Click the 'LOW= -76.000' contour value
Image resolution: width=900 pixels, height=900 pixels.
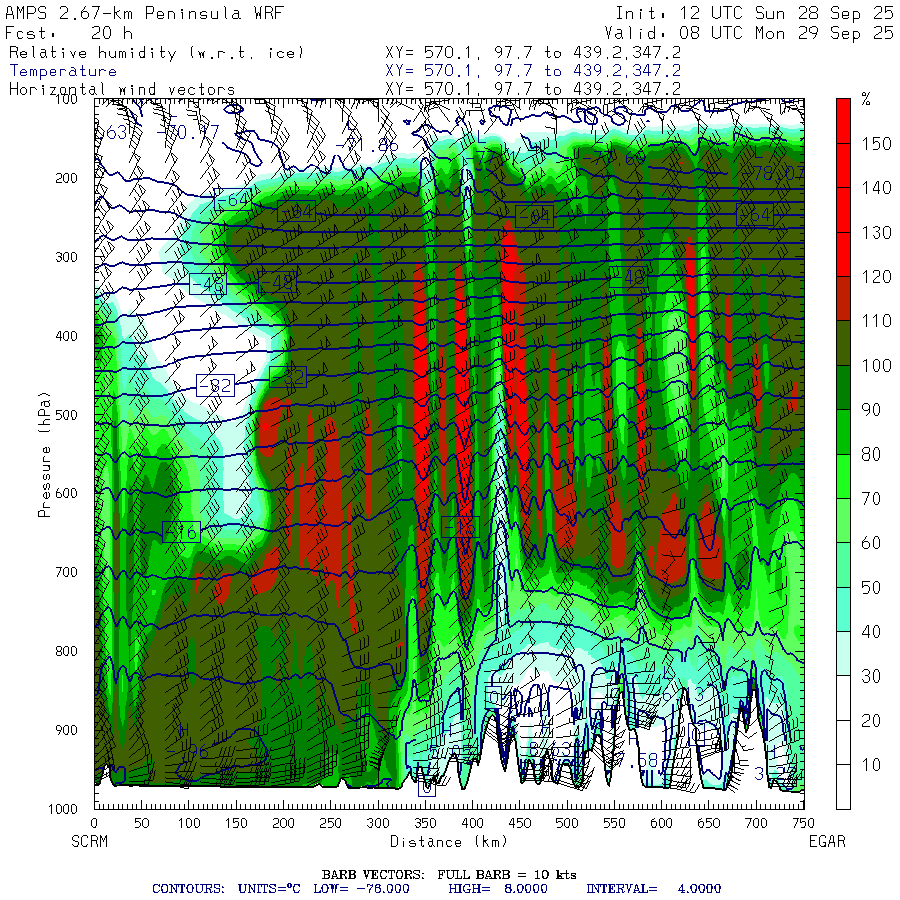tap(362, 889)
